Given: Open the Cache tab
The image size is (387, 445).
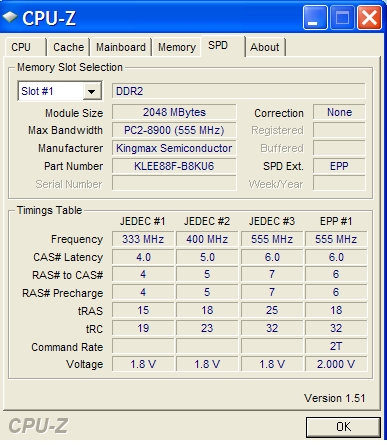Looking at the screenshot, I should [x=68, y=47].
